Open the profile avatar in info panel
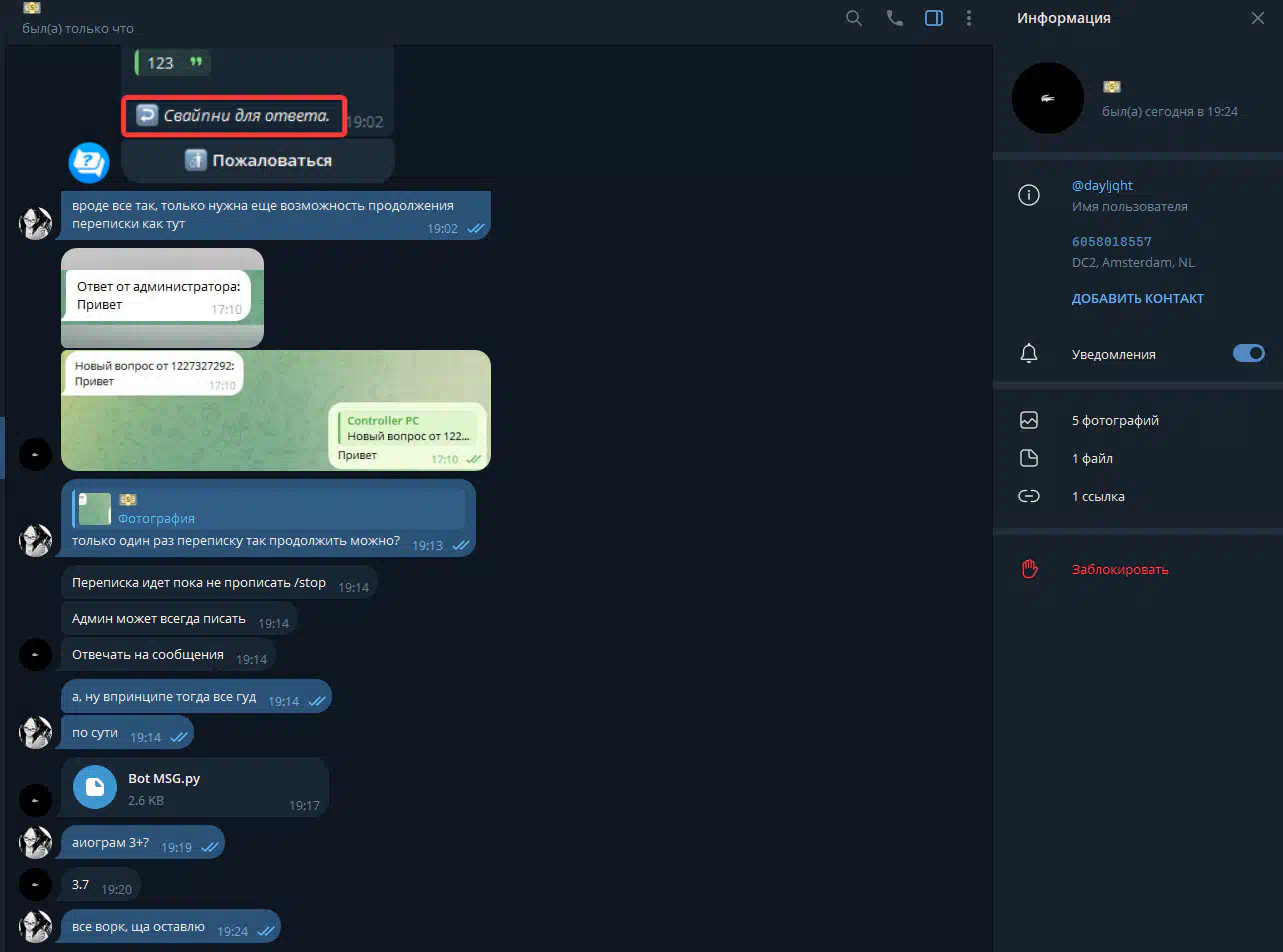This screenshot has height=952, width=1283. (x=1047, y=98)
